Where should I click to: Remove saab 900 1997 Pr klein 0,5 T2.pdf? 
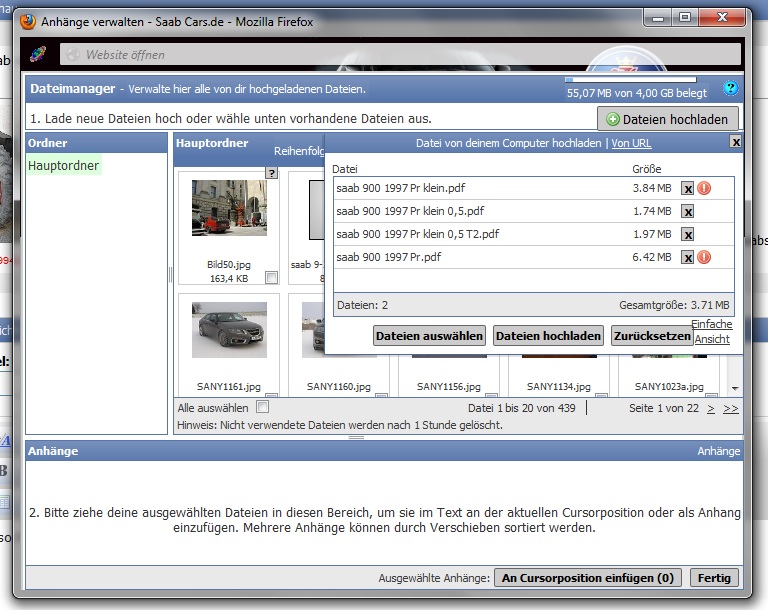point(688,235)
